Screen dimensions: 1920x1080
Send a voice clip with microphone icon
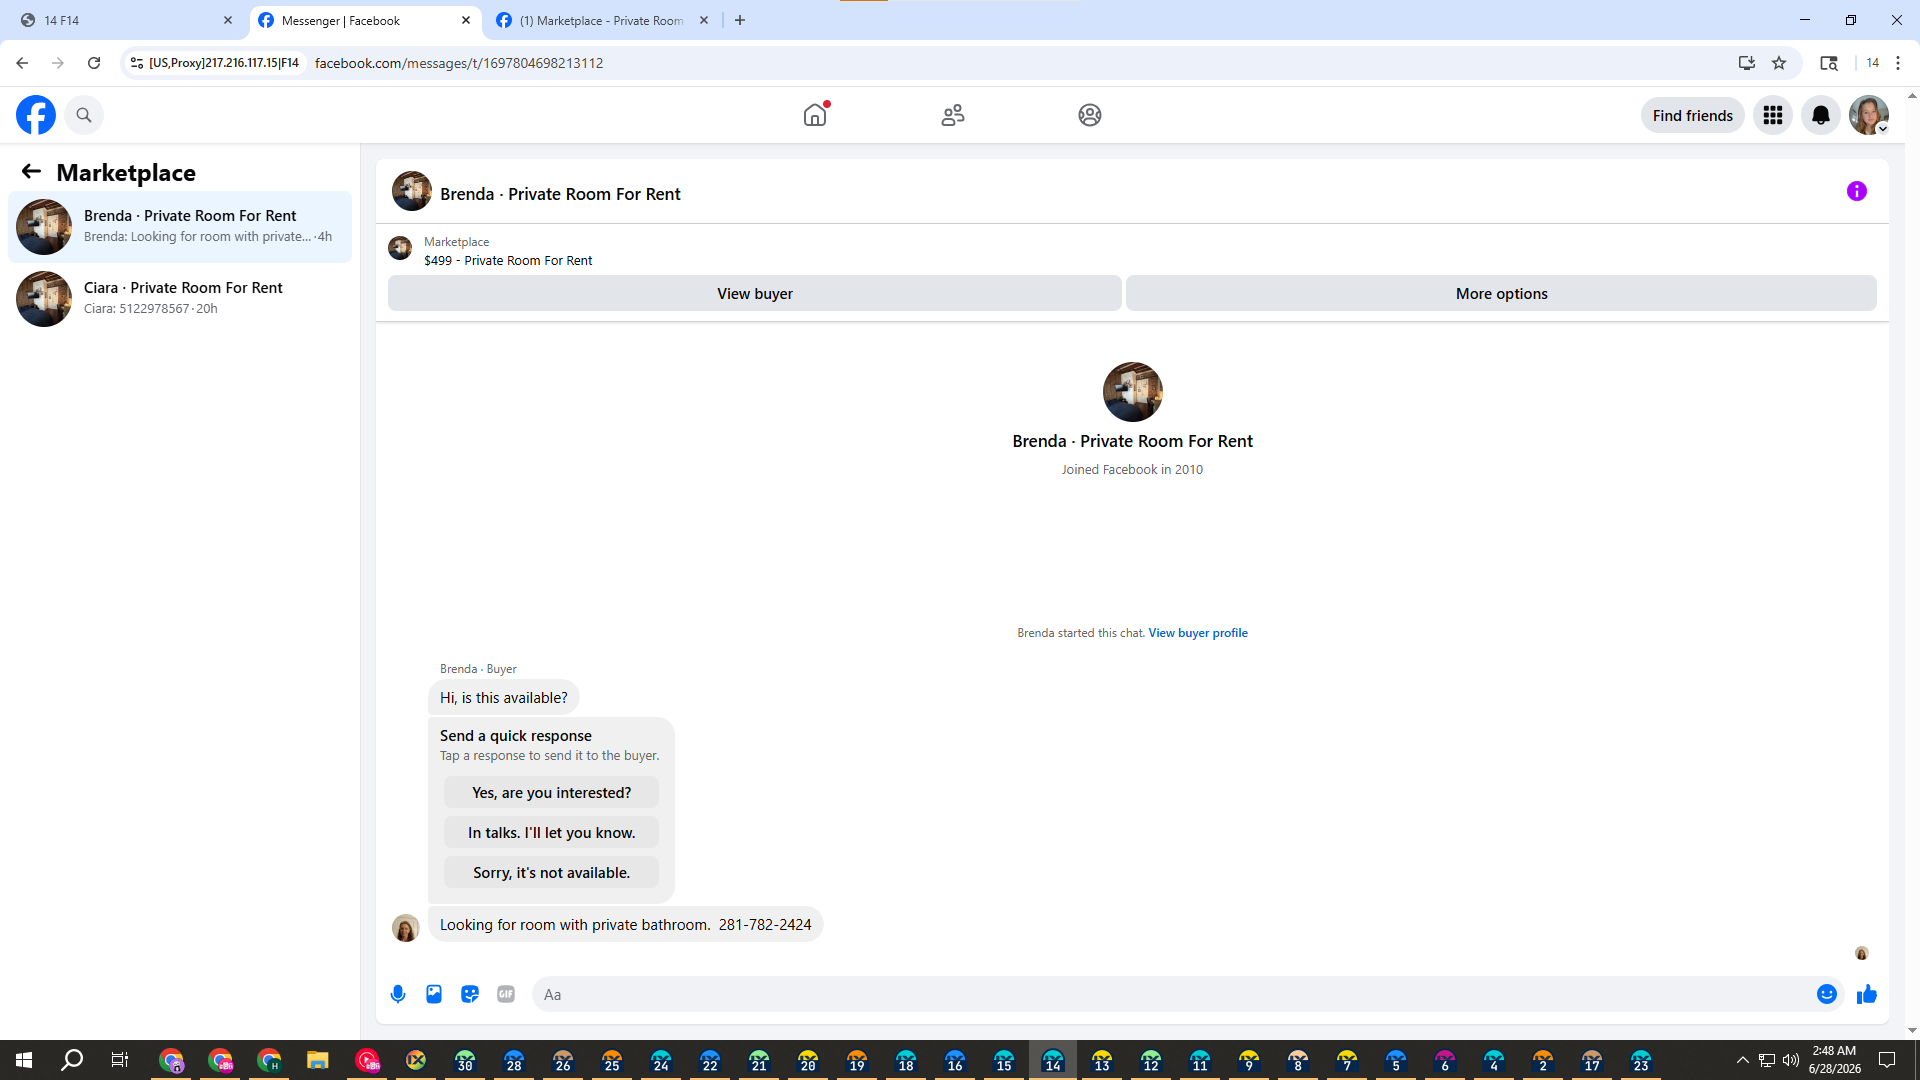[398, 994]
